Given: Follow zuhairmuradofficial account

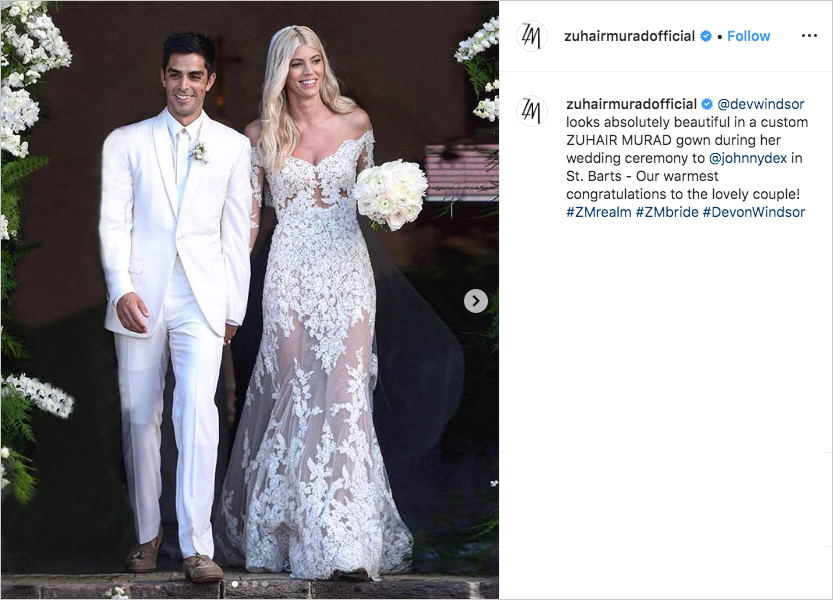Looking at the screenshot, I should point(749,36).
